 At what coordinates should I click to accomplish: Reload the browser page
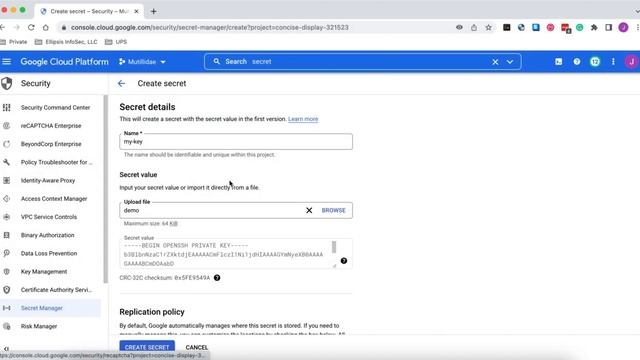pos(31,27)
